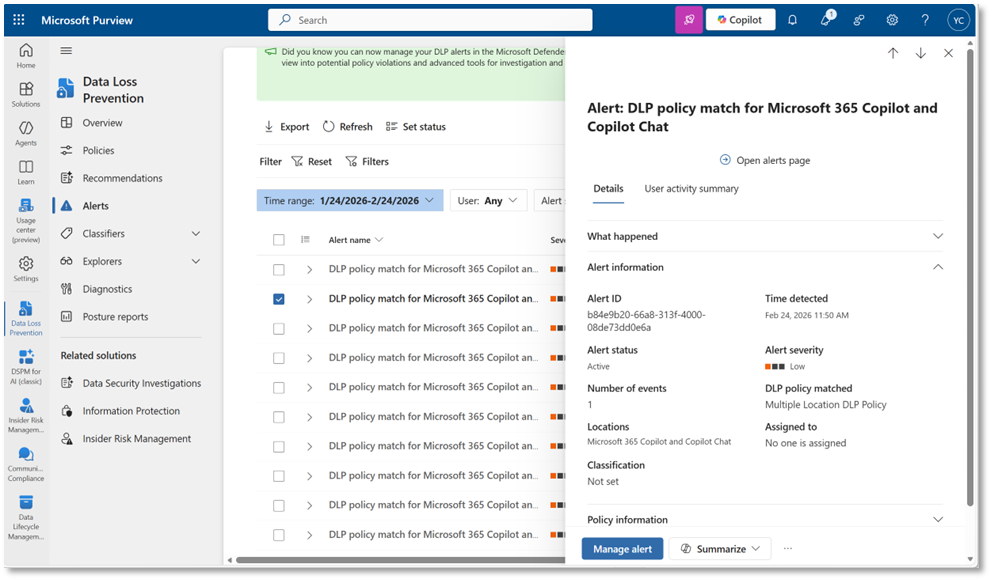992x581 pixels.
Task: Open the User: Any filter dropdown
Action: 488,201
